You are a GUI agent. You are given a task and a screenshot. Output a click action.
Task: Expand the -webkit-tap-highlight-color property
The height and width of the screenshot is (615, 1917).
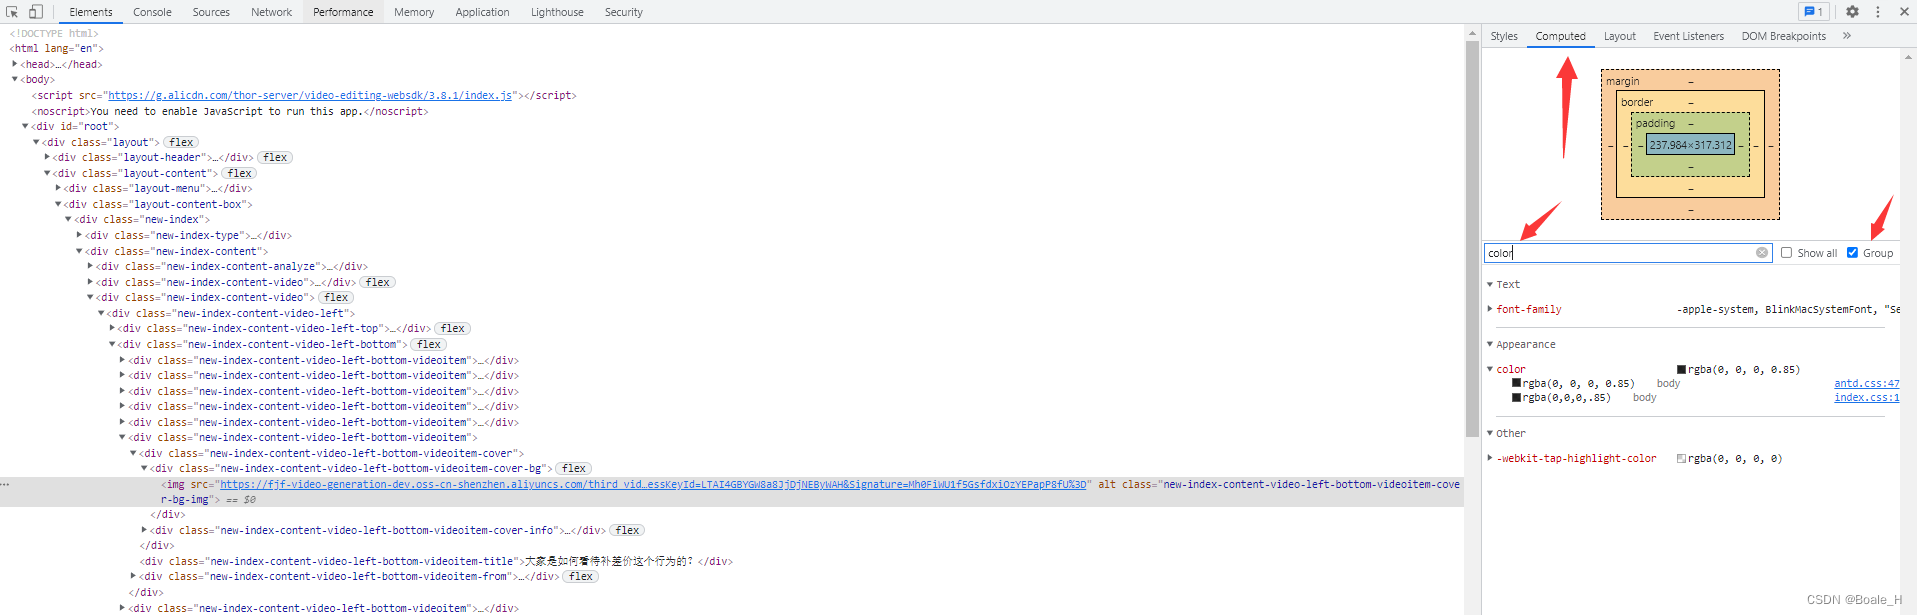1489,458
